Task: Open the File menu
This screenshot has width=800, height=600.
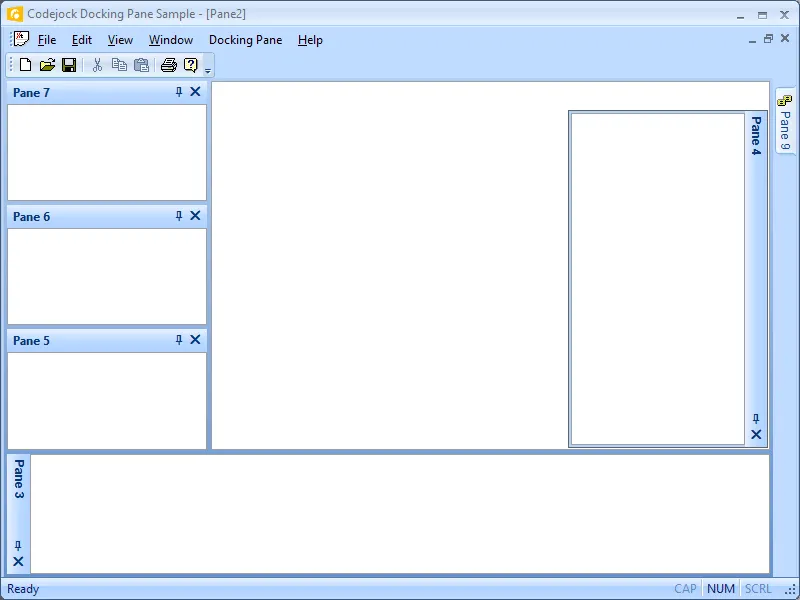Action: coord(47,40)
